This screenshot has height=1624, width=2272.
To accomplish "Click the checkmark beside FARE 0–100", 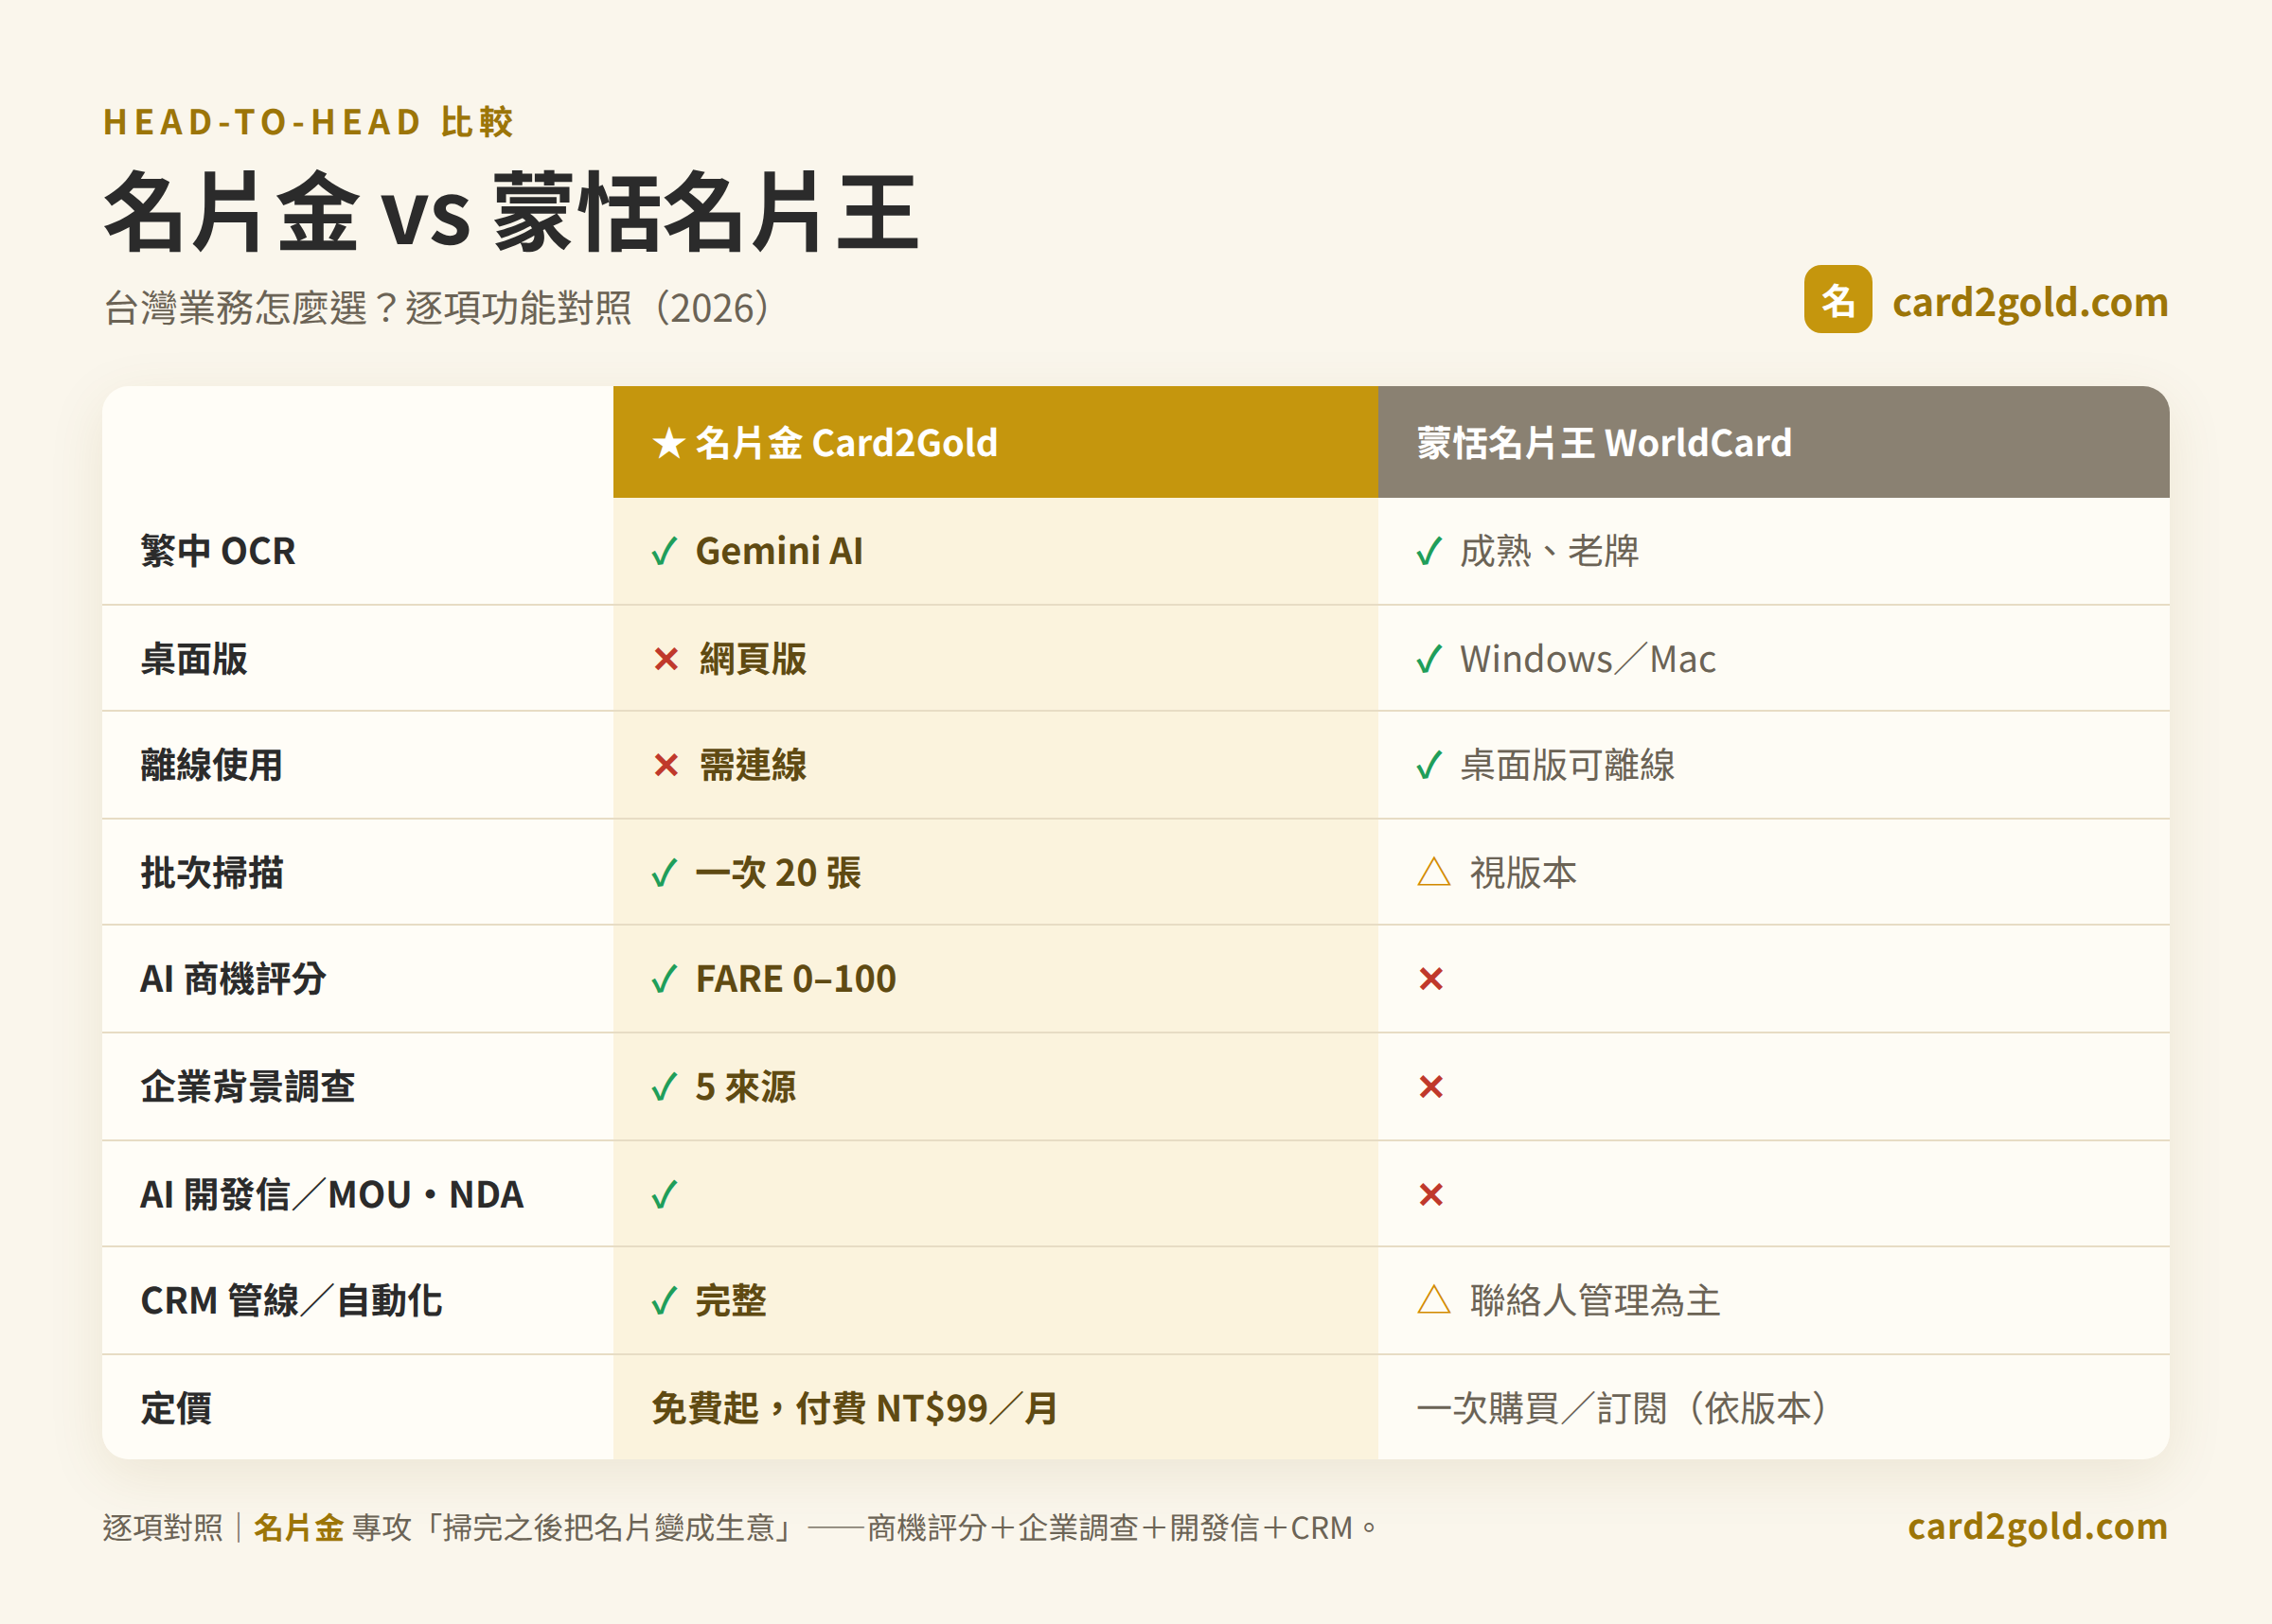I will (x=665, y=979).
